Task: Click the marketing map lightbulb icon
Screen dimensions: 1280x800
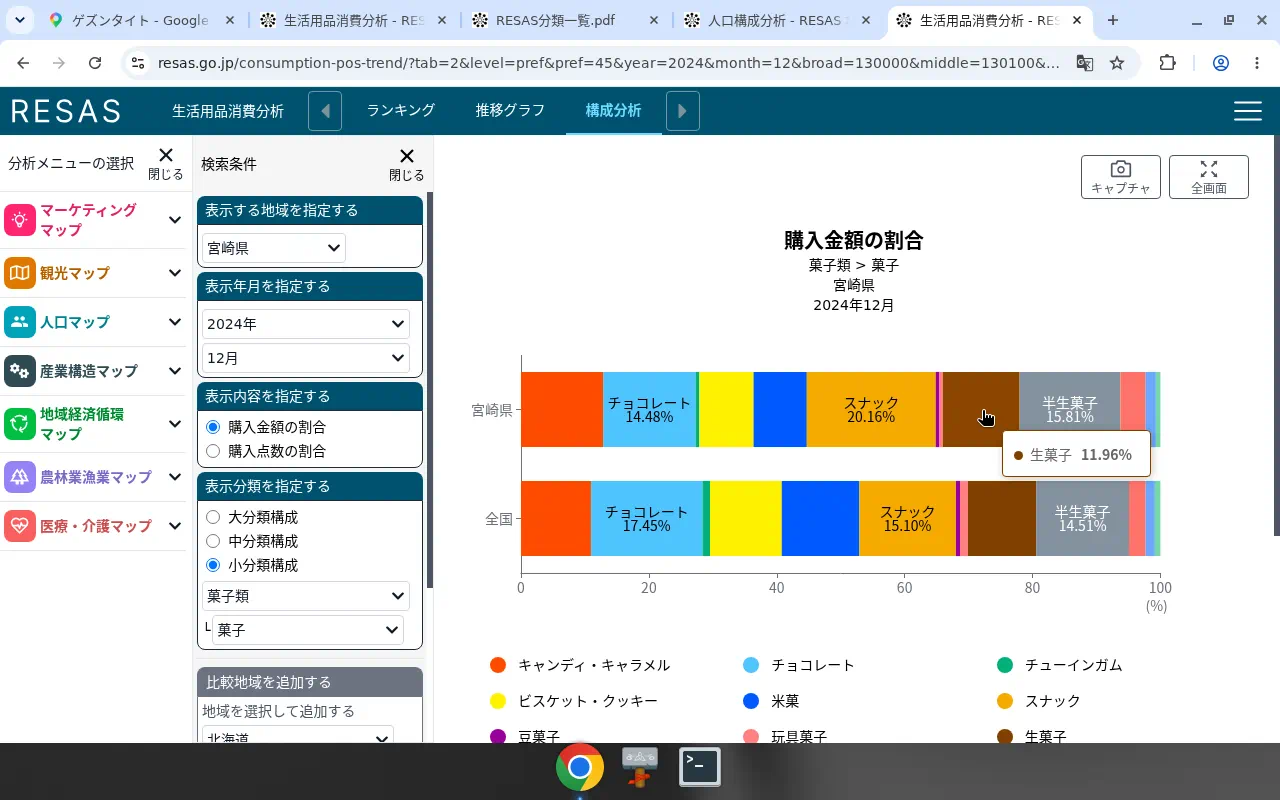Action: click(20, 220)
